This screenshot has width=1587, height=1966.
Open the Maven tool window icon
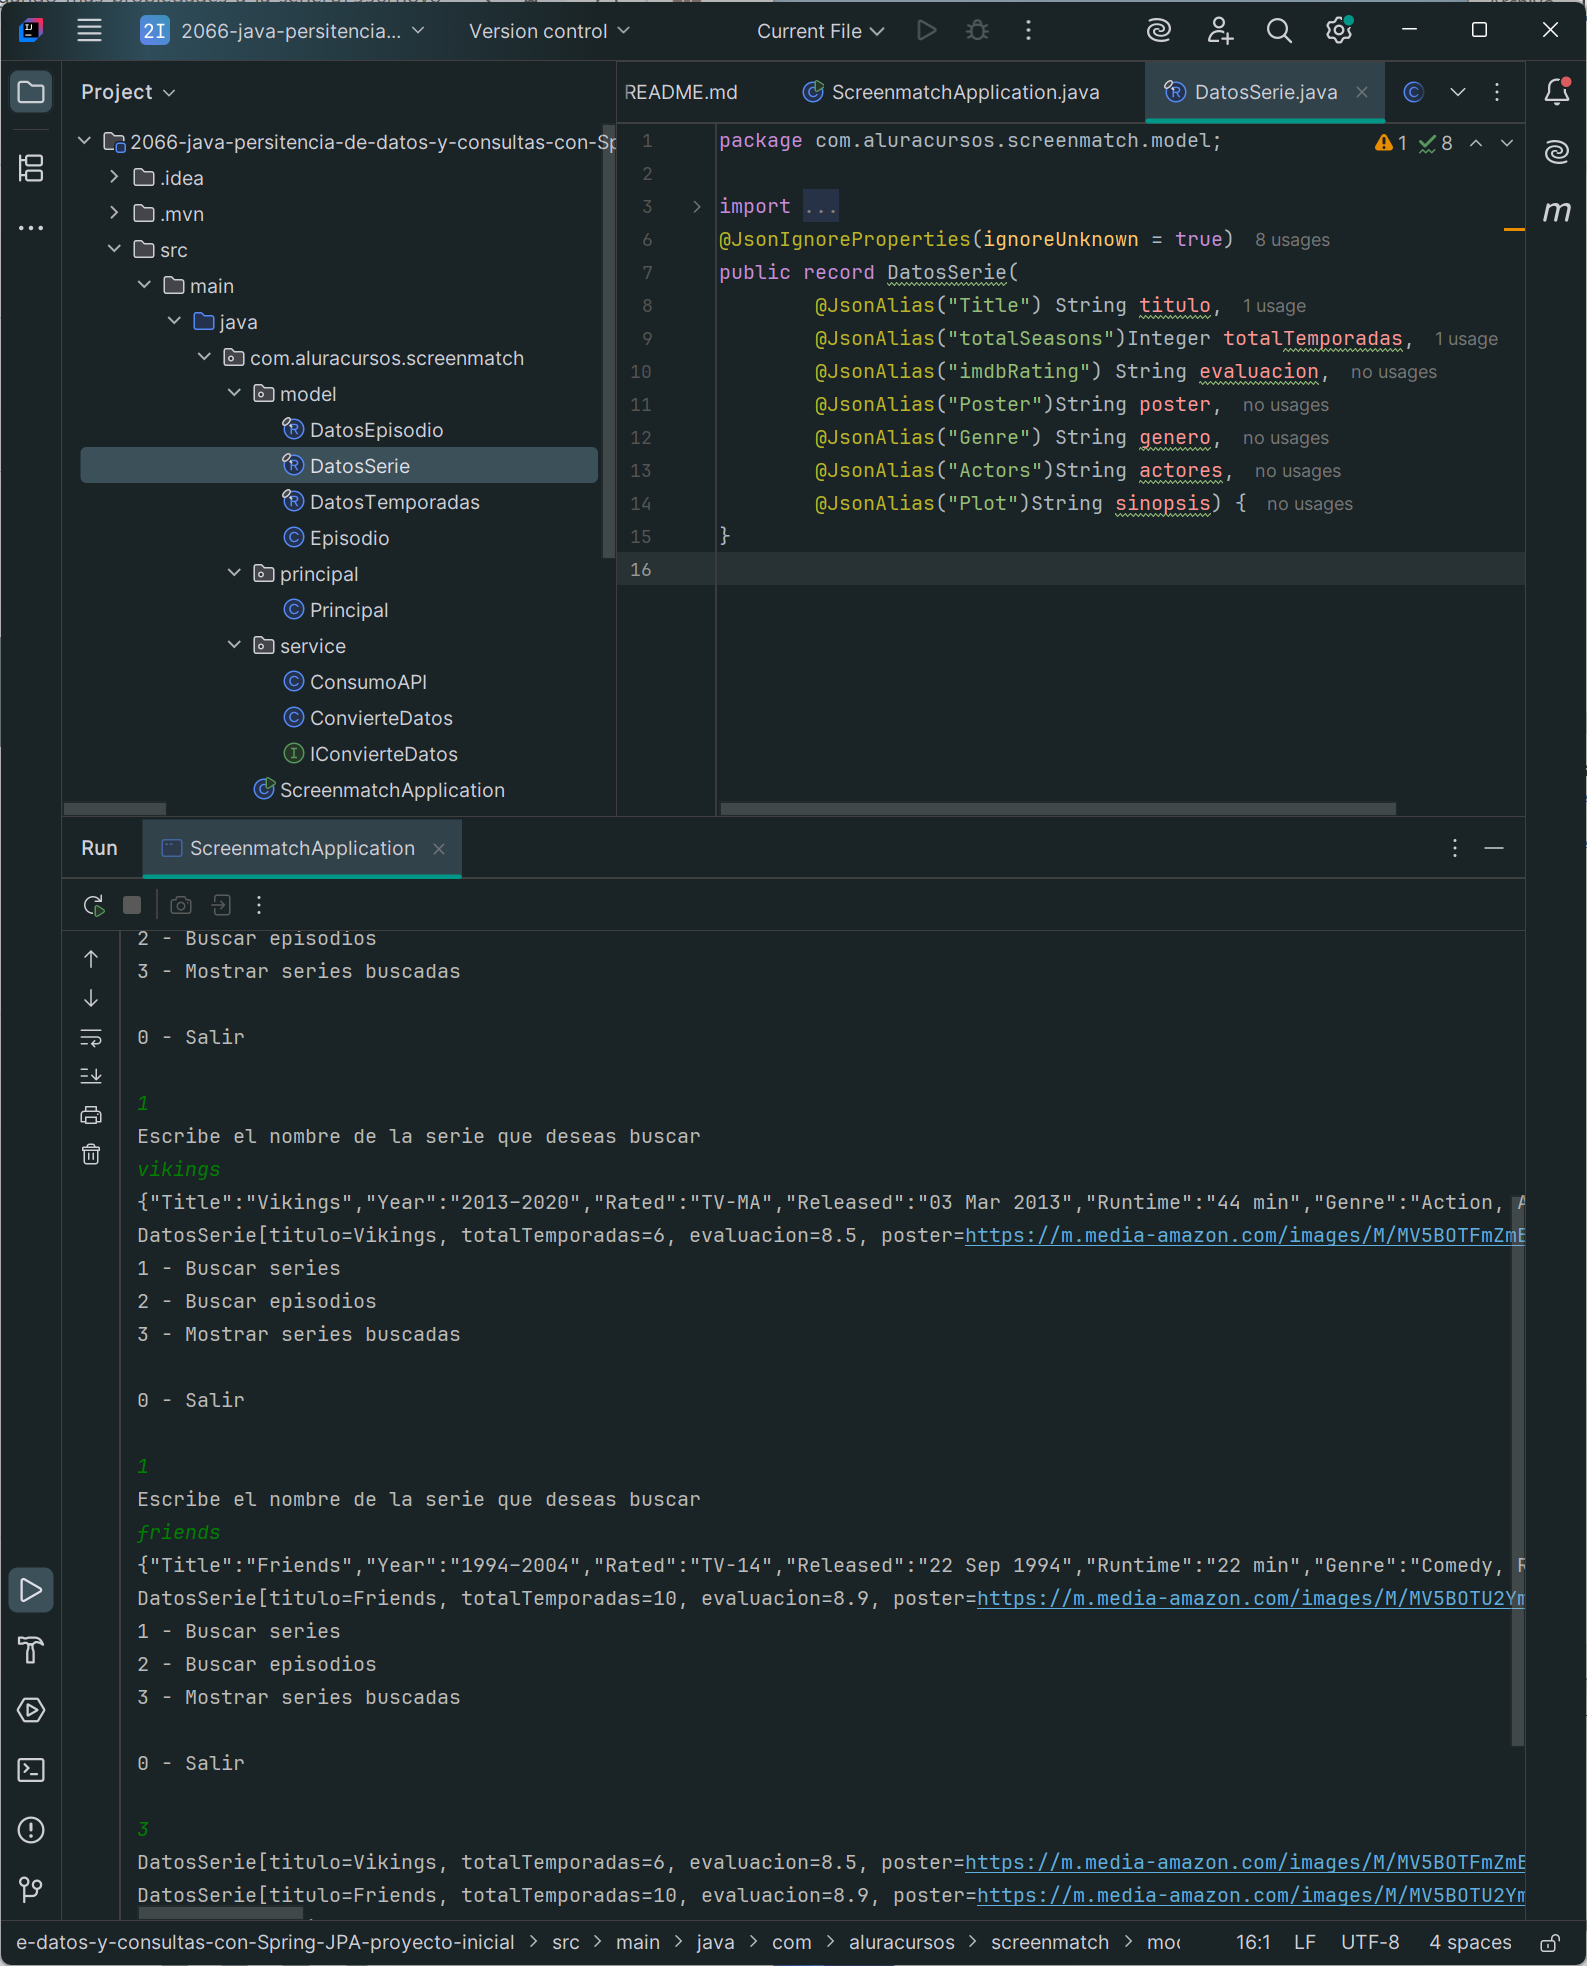pyautogui.click(x=1557, y=211)
